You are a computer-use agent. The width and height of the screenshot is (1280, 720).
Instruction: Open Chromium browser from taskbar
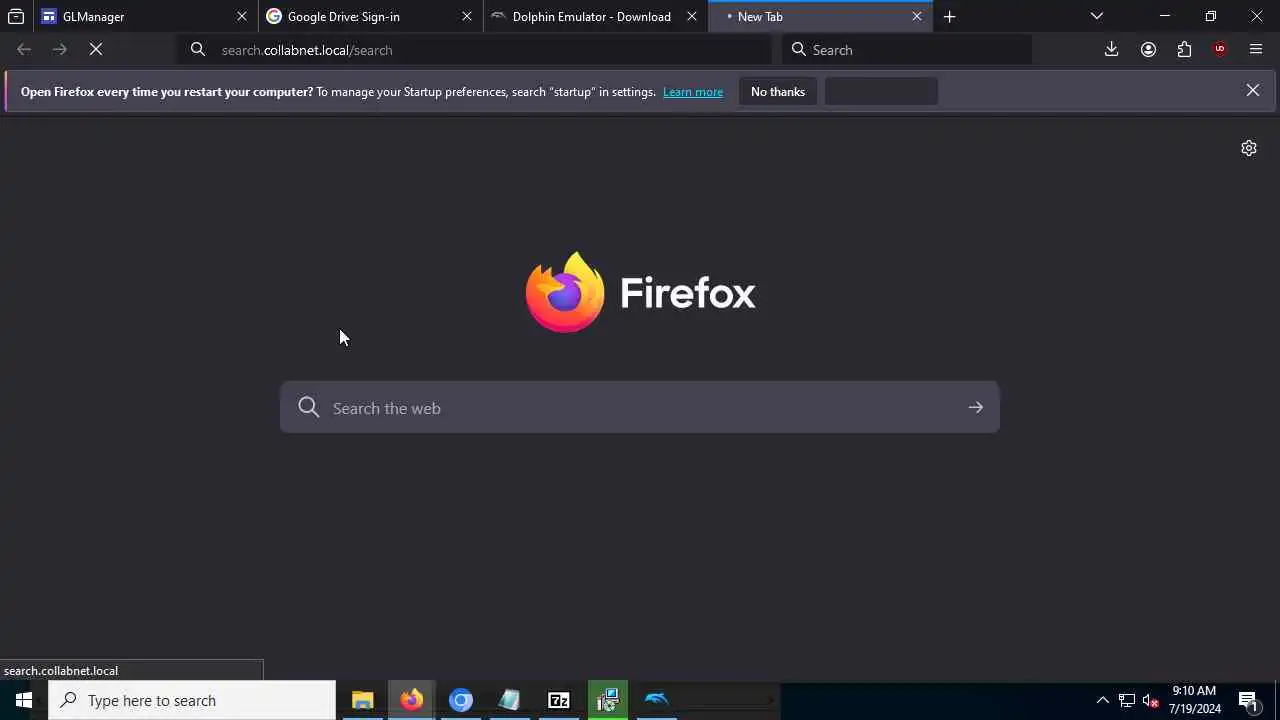coord(460,700)
